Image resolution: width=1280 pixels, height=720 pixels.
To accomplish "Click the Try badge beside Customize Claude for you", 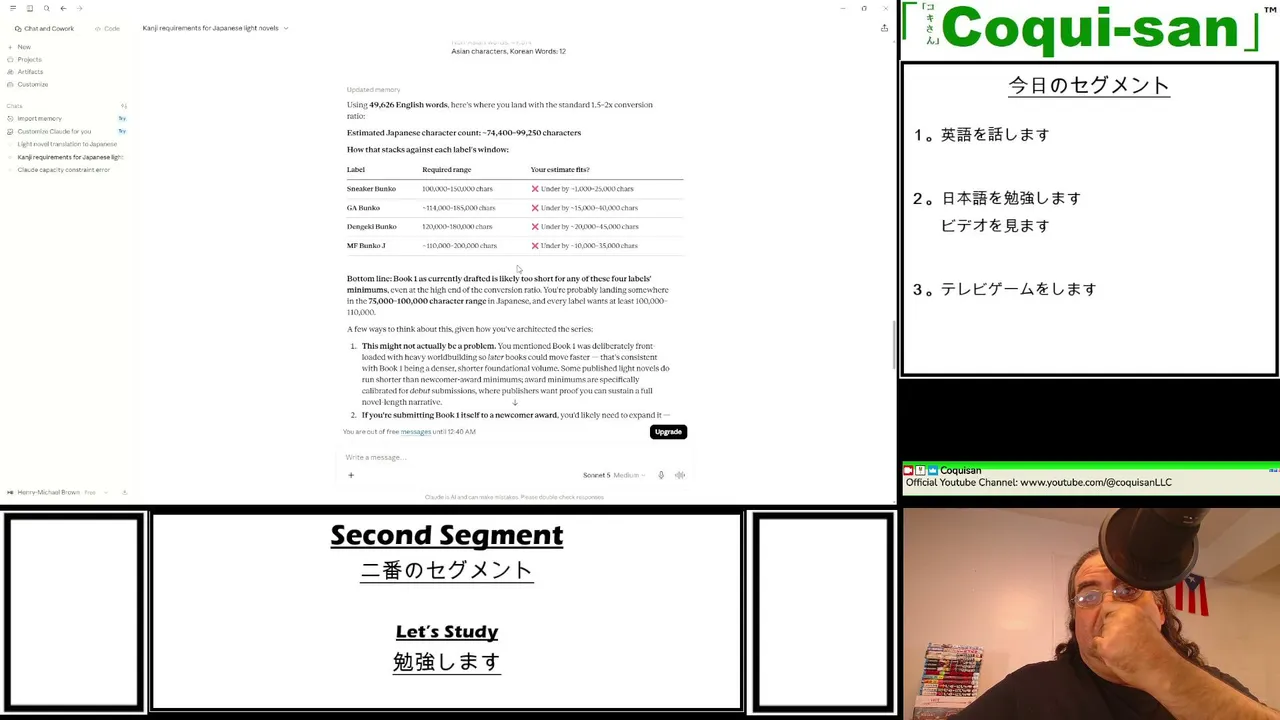I will [122, 131].
